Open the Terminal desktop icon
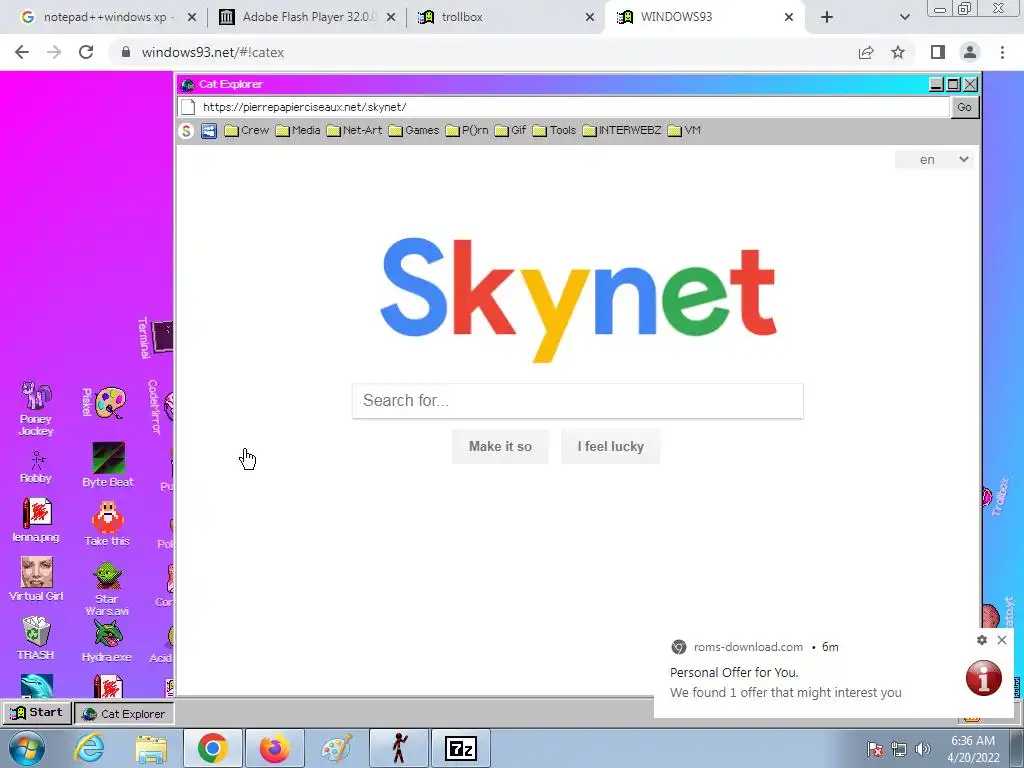The width and height of the screenshot is (1024, 768). tap(155, 338)
